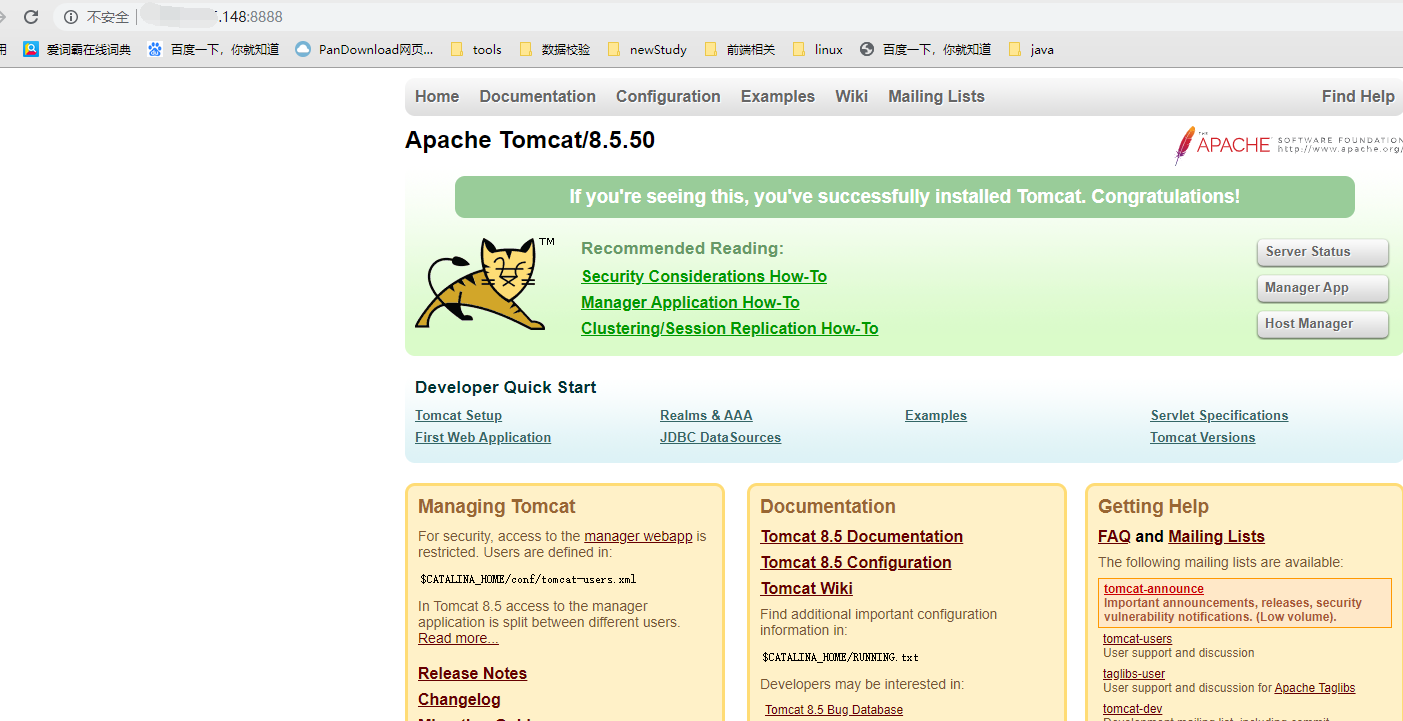This screenshot has width=1403, height=721.
Task: Open the FAQ link under Getting Help
Action: pyautogui.click(x=1114, y=537)
